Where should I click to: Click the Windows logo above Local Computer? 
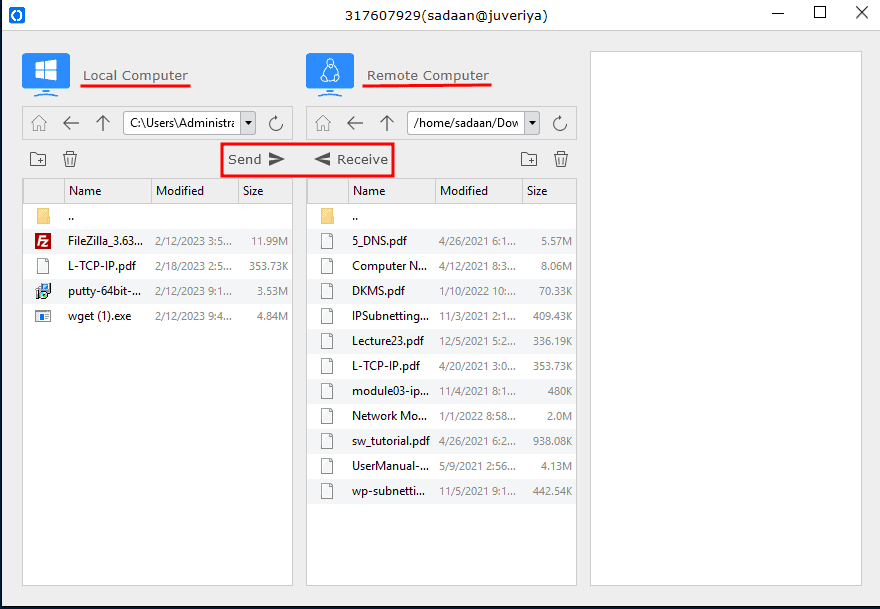45,71
